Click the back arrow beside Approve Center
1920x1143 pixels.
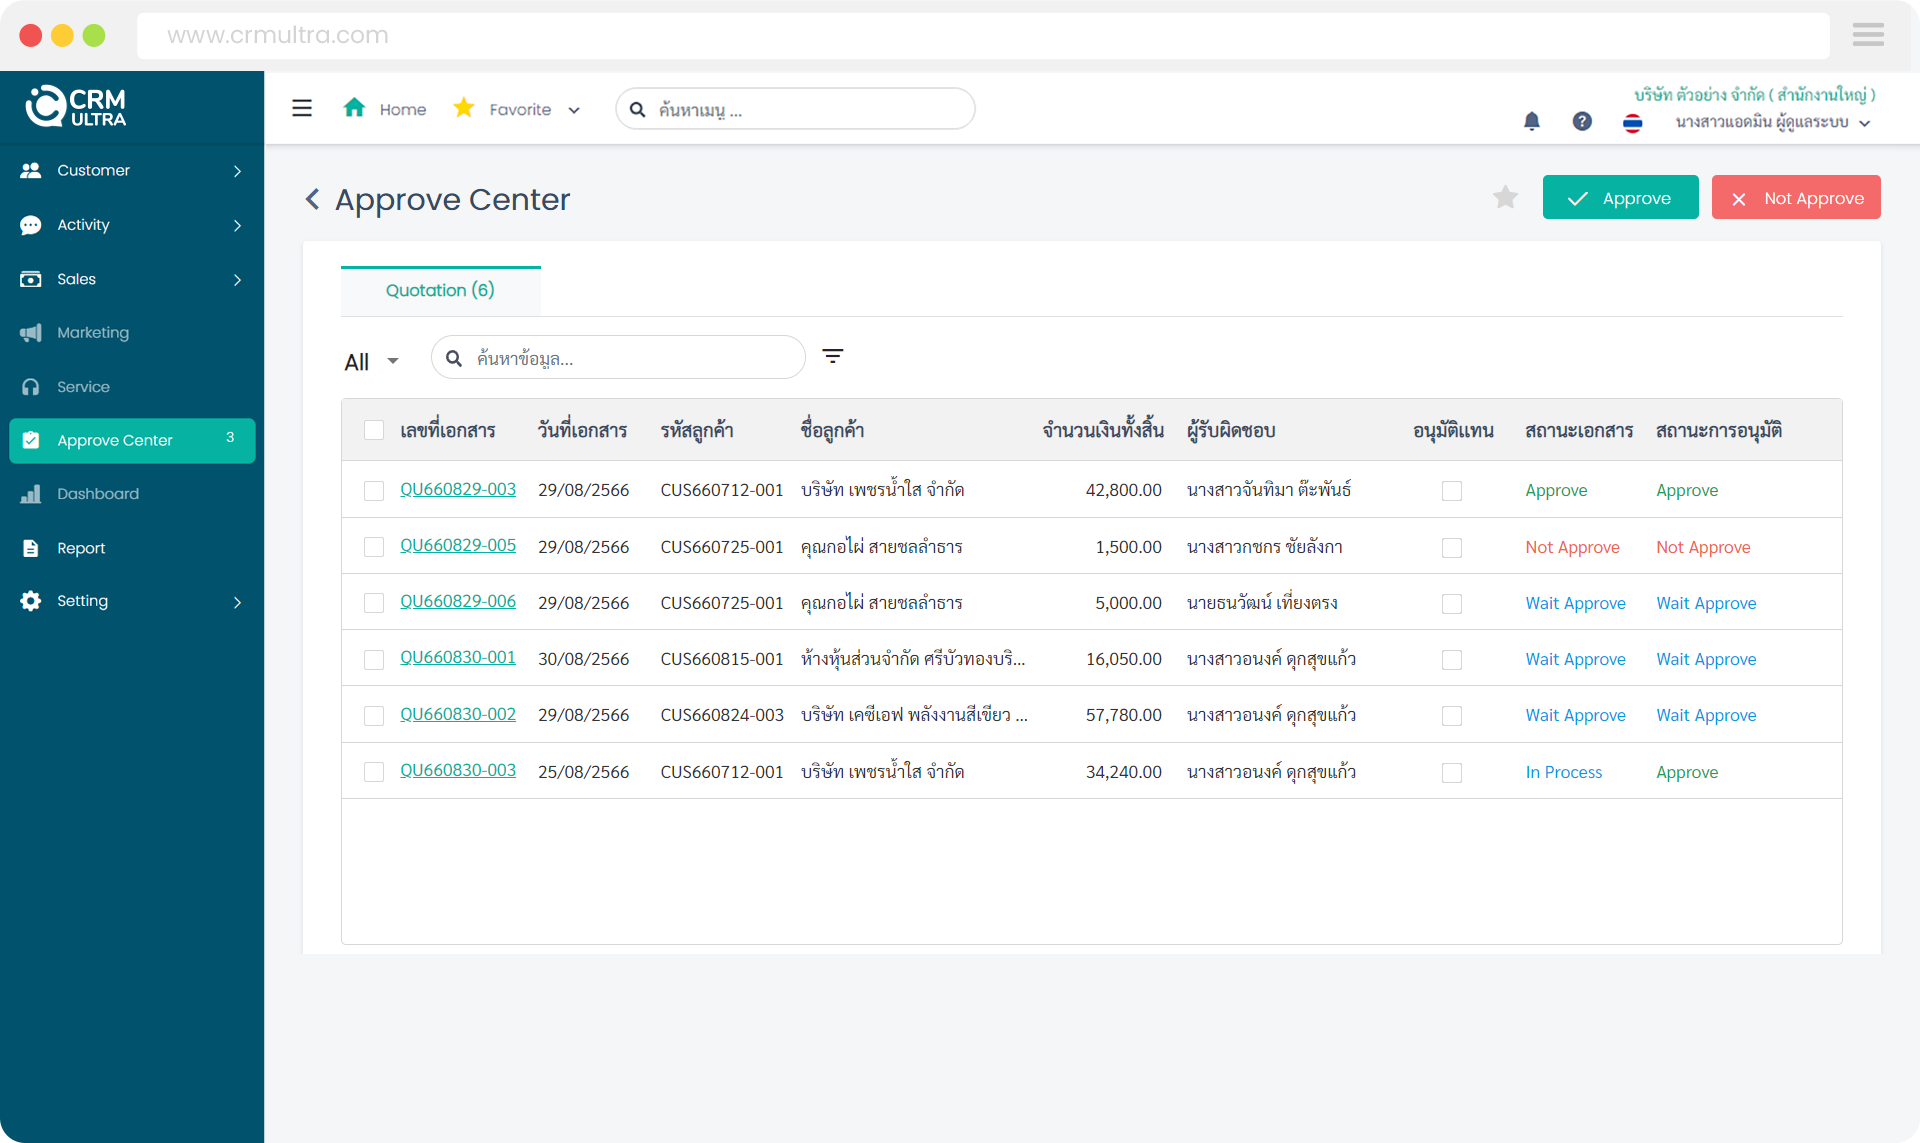313,199
